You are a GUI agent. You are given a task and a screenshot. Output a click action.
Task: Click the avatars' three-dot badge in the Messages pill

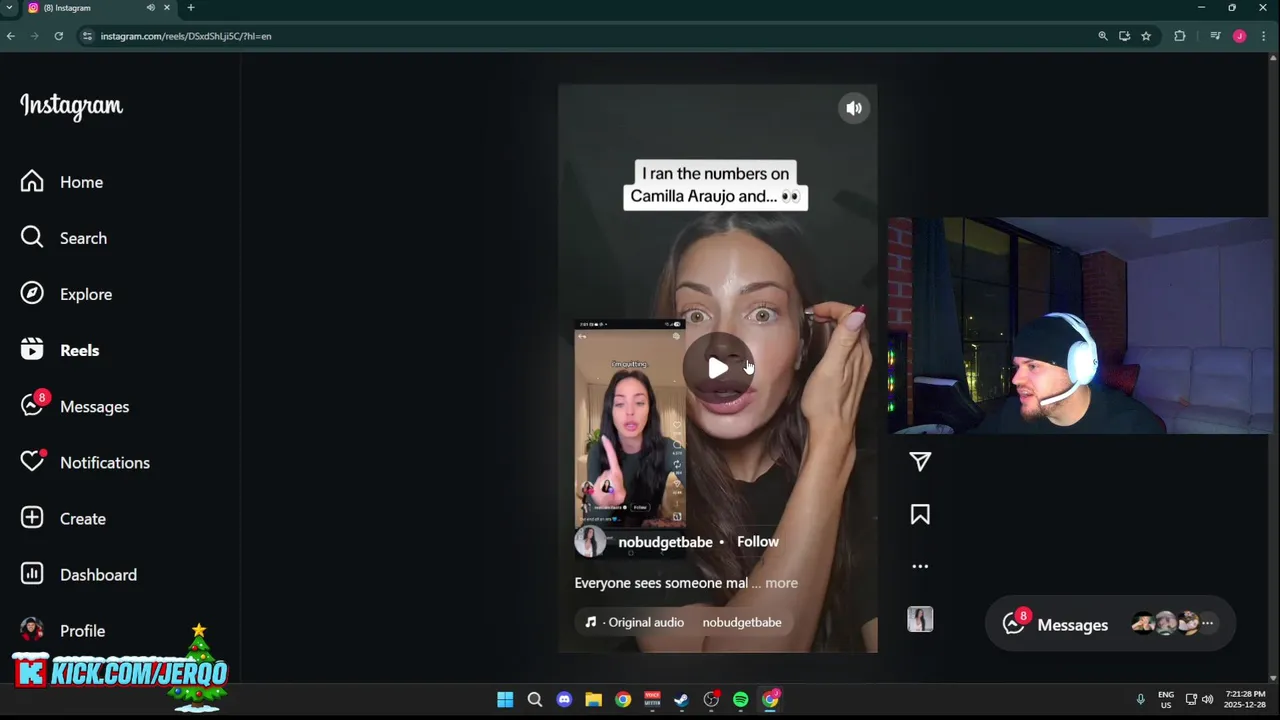(x=1207, y=623)
